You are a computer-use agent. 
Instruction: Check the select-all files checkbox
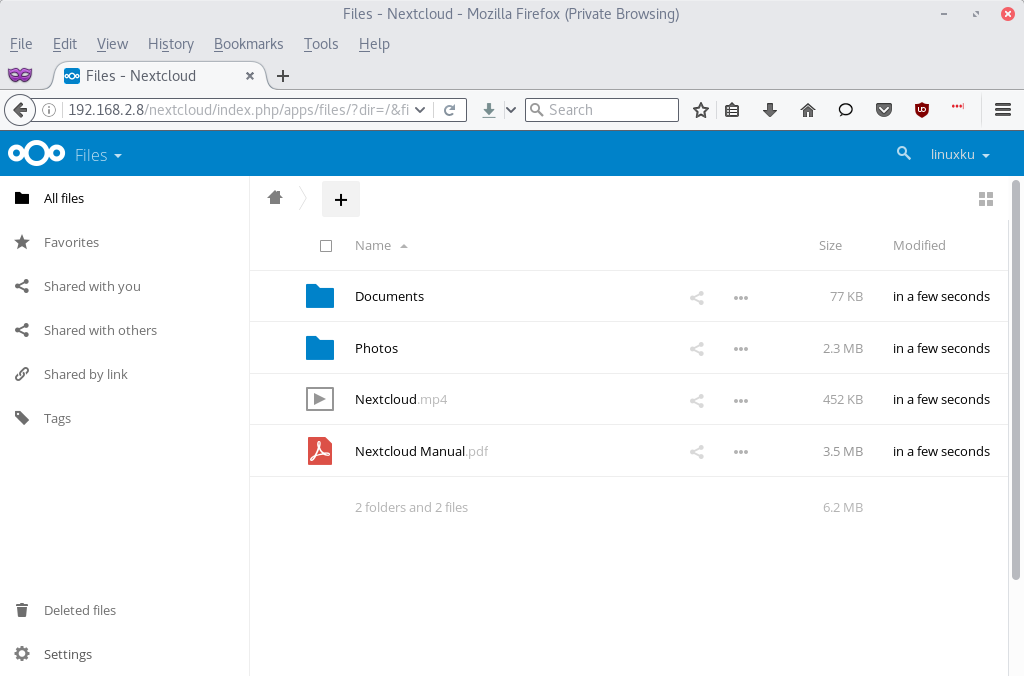pos(326,246)
